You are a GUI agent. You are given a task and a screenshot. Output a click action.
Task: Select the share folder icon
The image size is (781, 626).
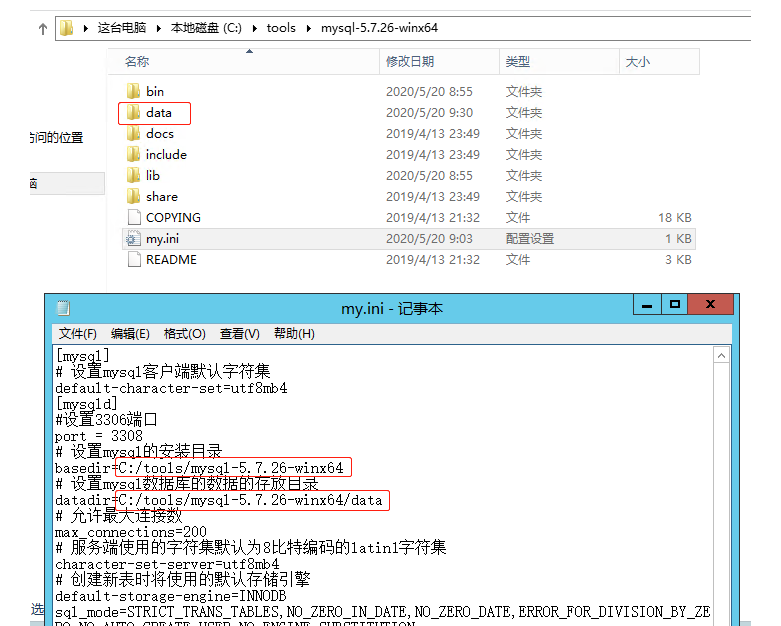coord(133,197)
